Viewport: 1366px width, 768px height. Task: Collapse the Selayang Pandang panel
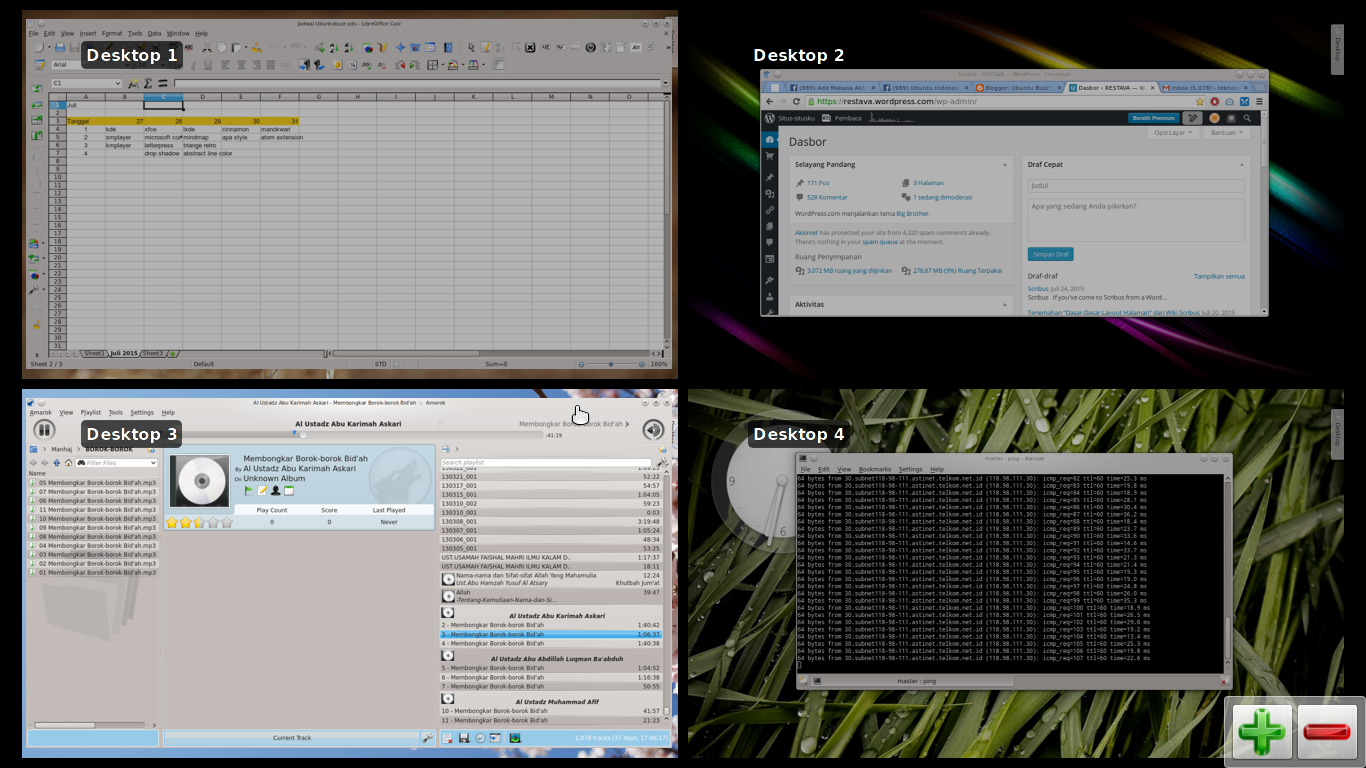pyautogui.click(x=1005, y=164)
